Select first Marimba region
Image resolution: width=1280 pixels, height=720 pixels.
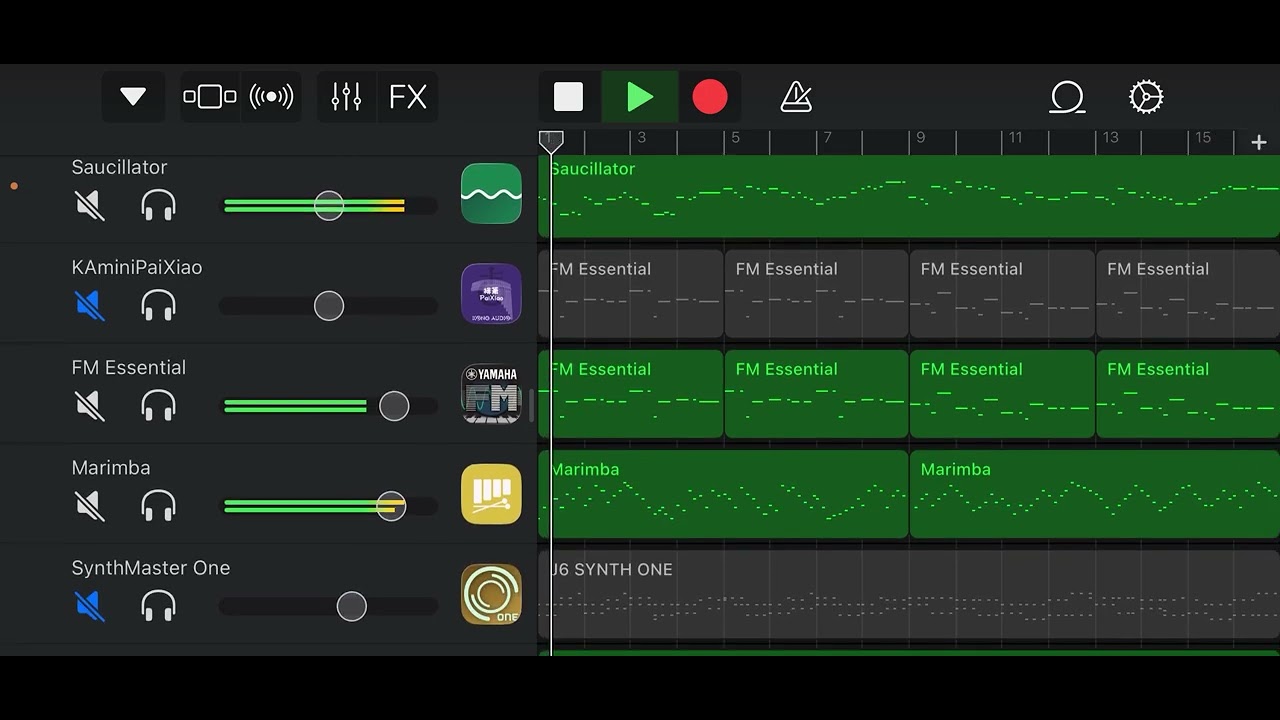(723, 494)
